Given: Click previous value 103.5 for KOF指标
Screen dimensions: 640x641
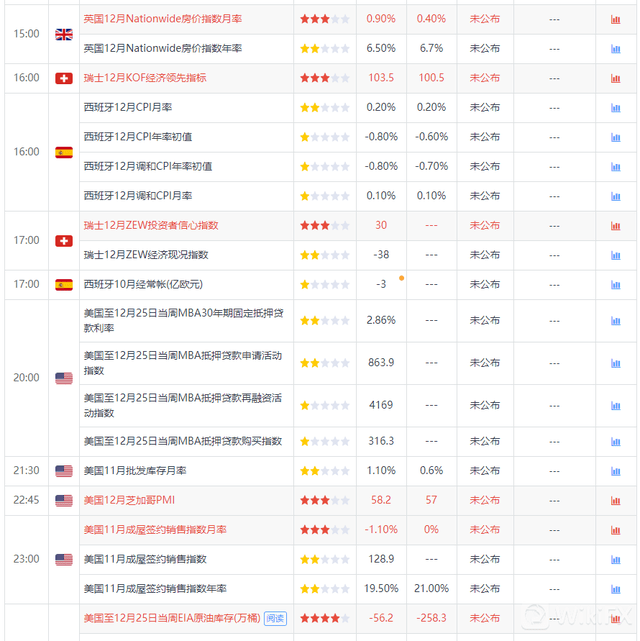Looking at the screenshot, I should pos(381,78).
